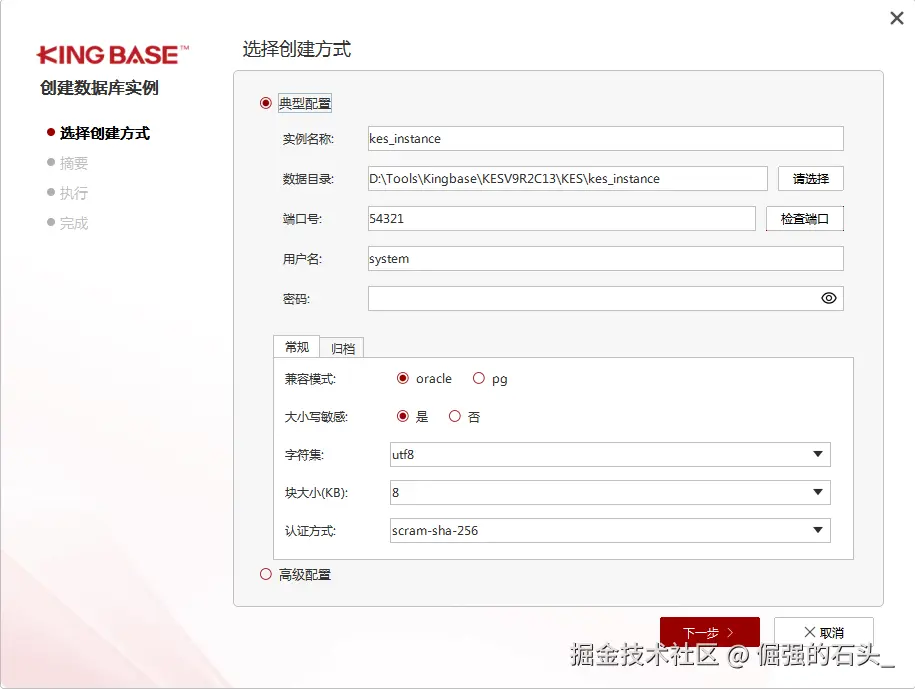Focus the 密码 password field
This screenshot has width=915, height=689.
click(605, 298)
